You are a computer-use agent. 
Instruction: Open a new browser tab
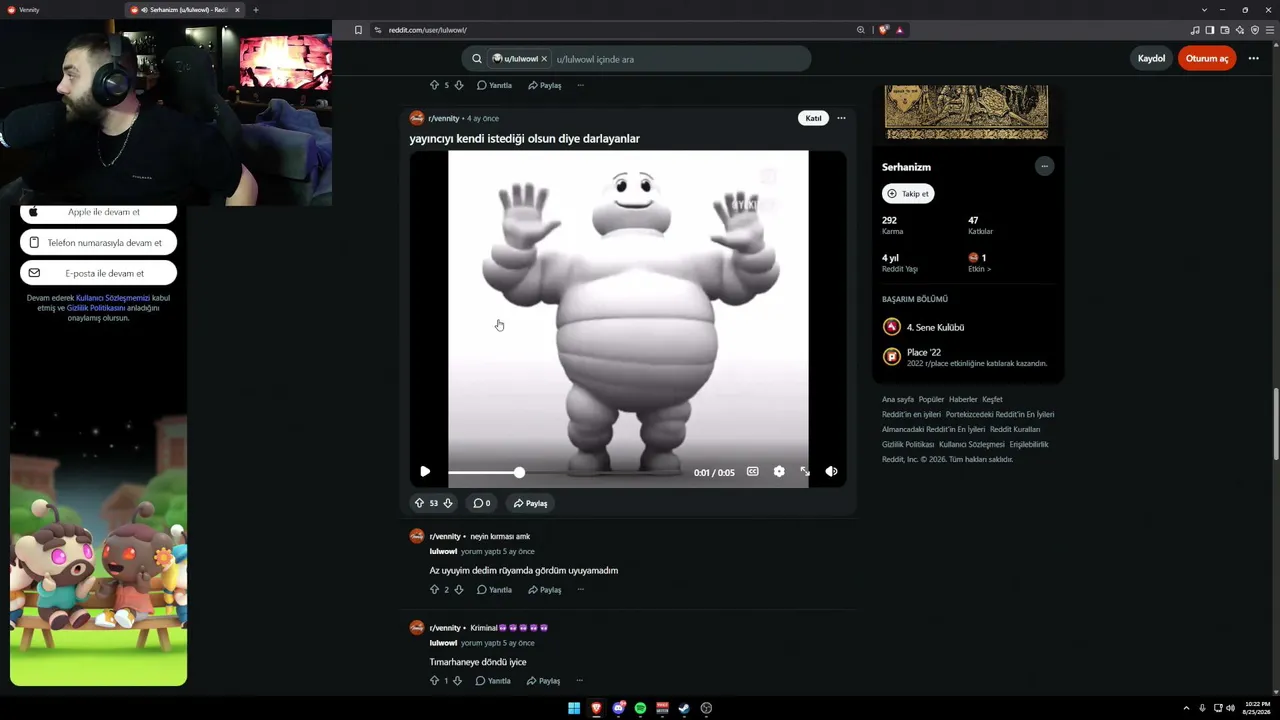pos(255,10)
